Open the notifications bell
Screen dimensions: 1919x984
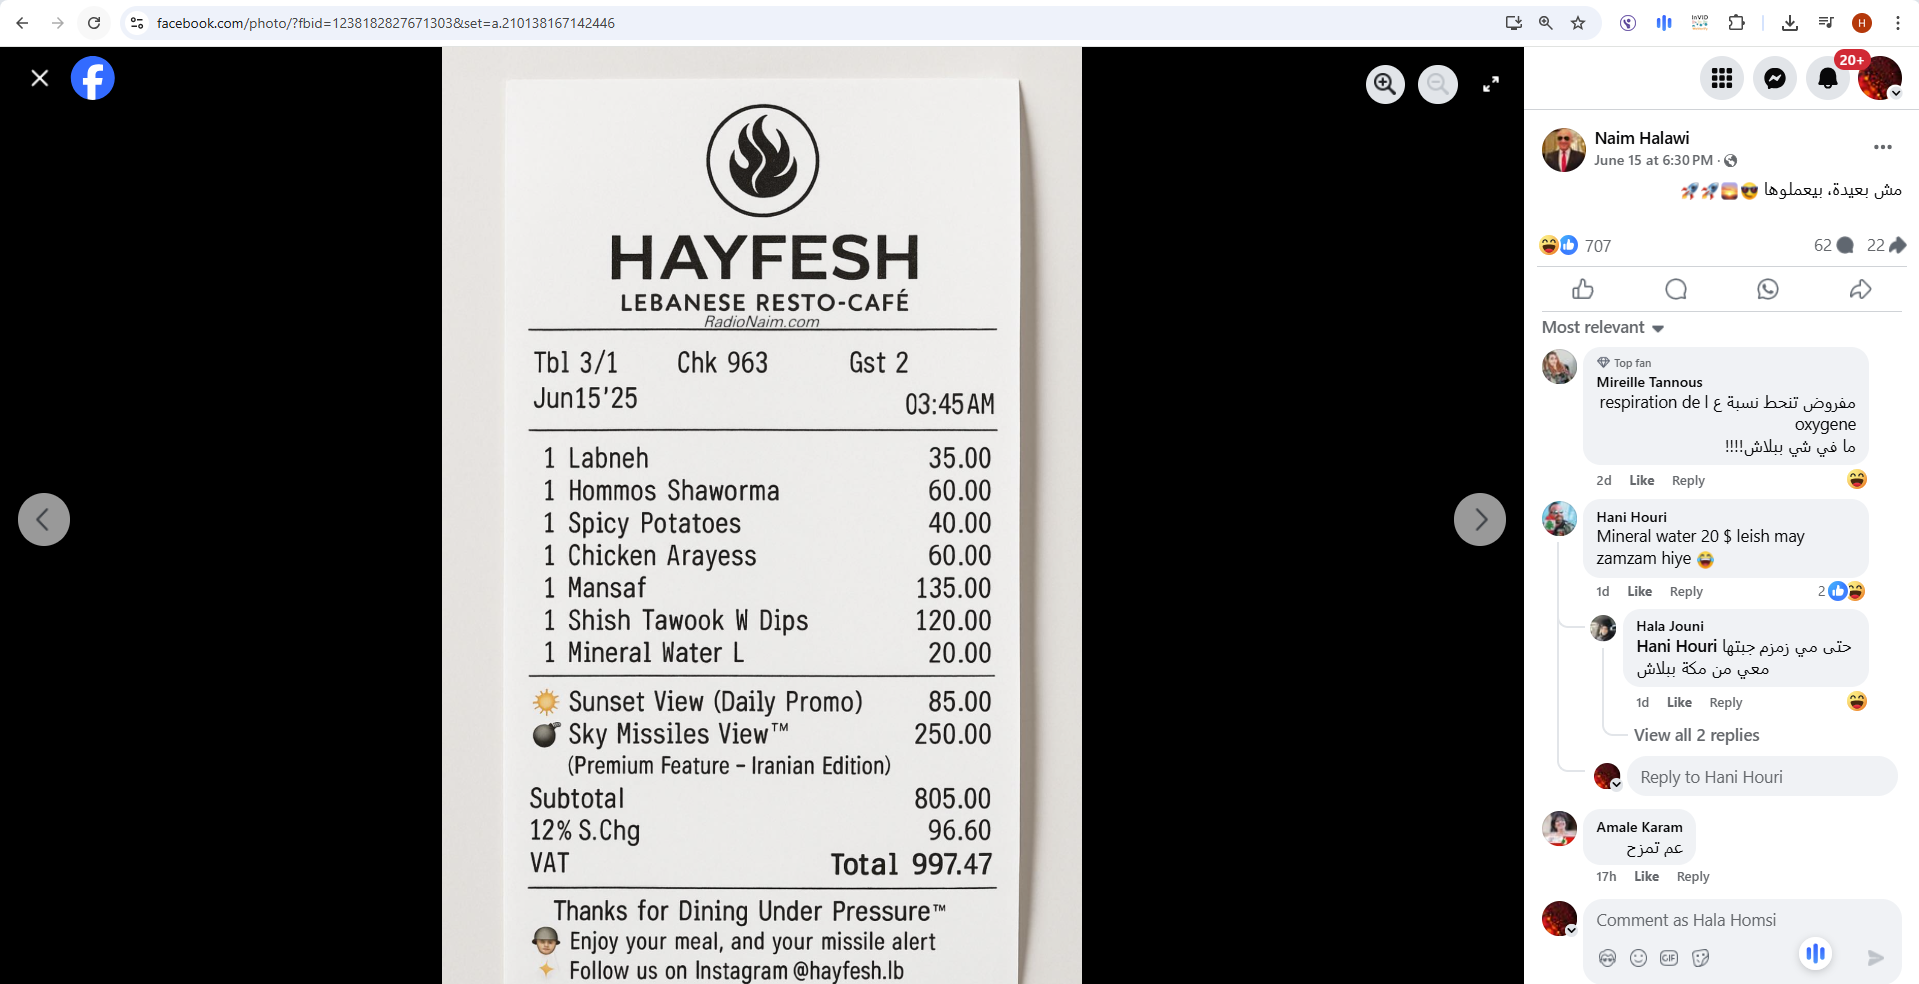pos(1827,78)
